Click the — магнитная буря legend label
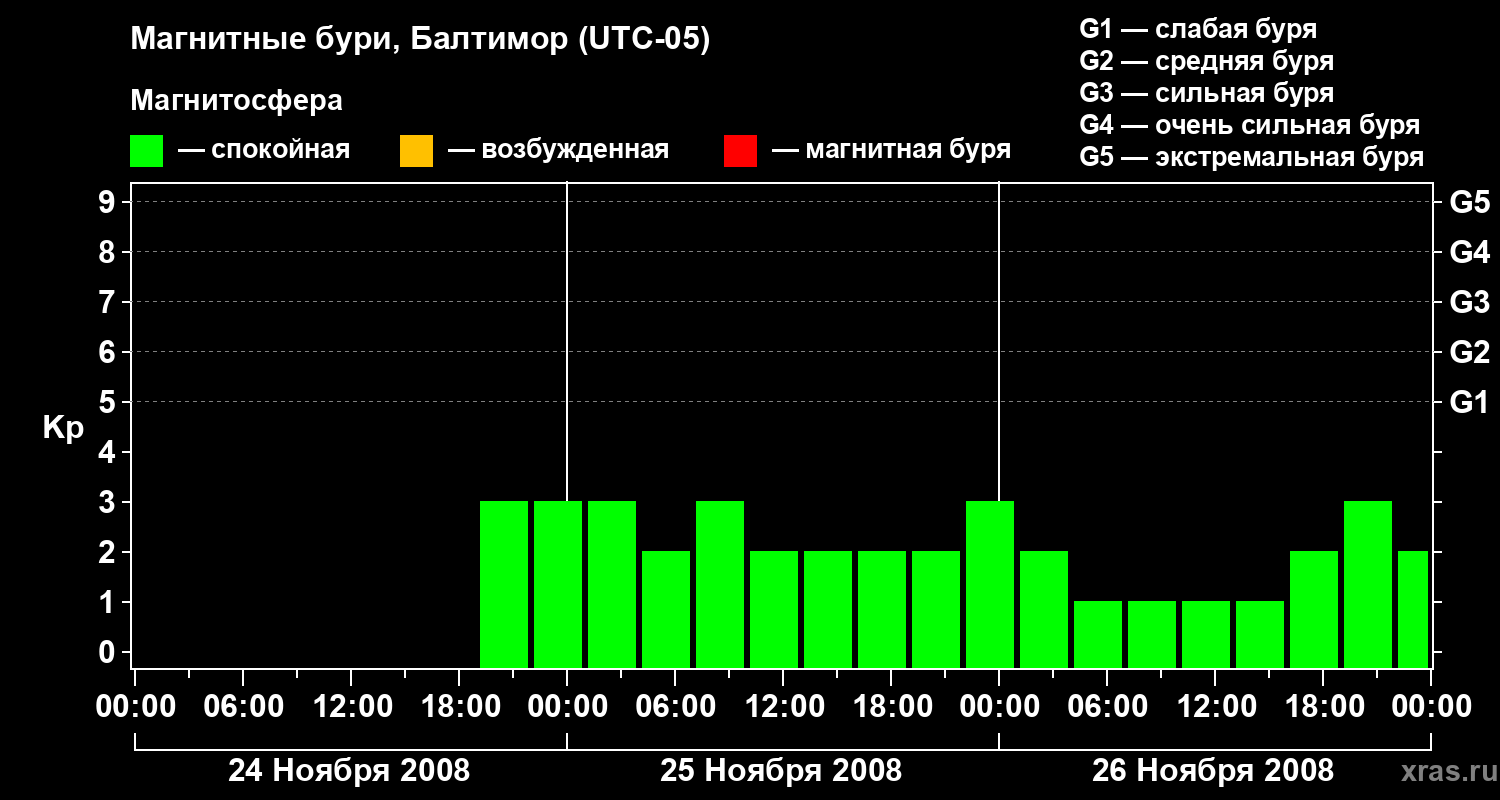1500x800 pixels. pos(891,151)
